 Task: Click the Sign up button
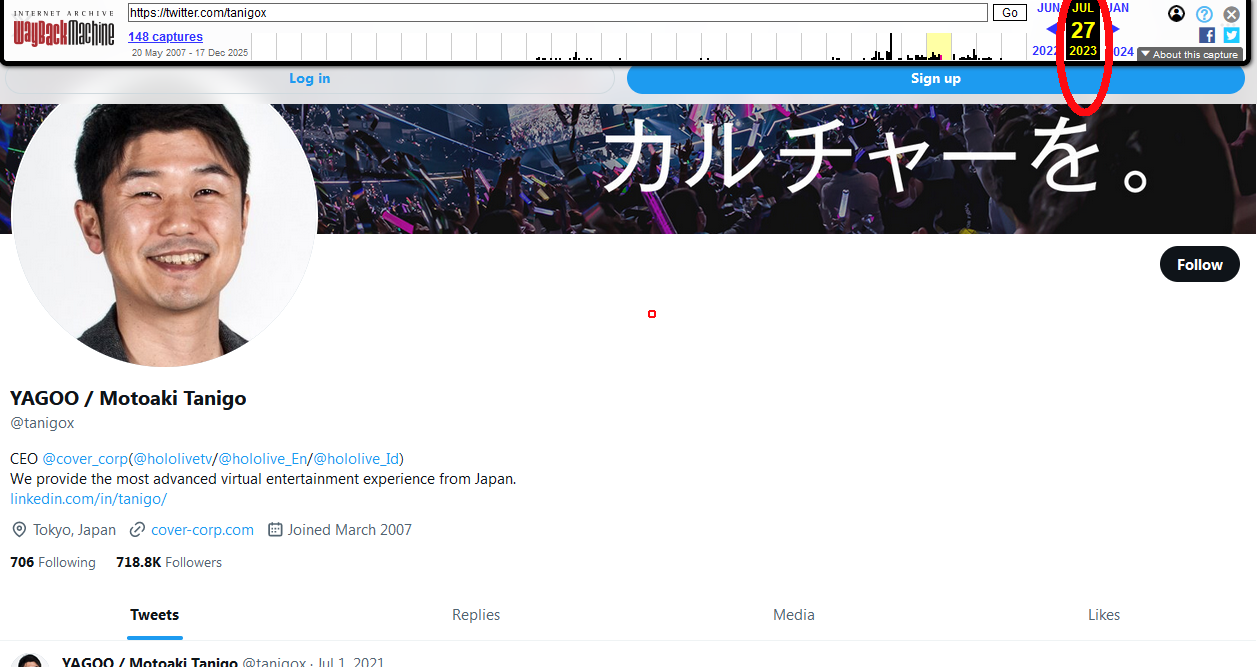click(x=936, y=79)
